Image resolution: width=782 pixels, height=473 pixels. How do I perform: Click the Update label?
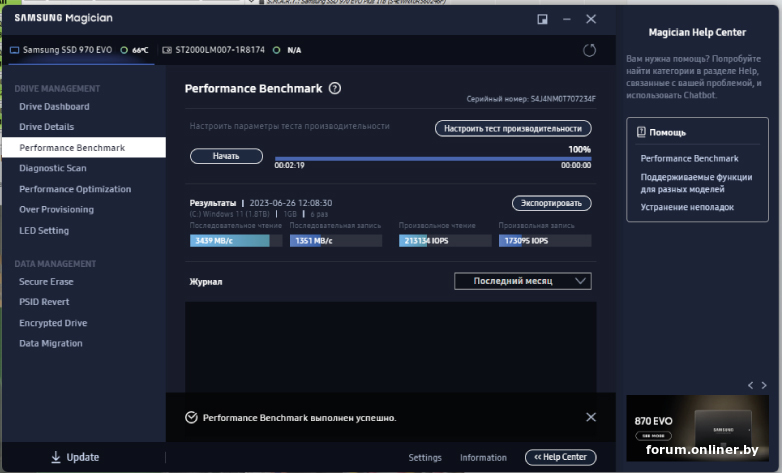pos(83,457)
